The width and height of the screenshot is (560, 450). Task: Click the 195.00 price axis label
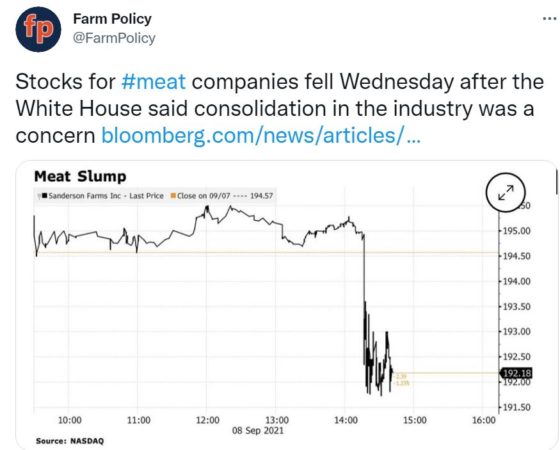pyautogui.click(x=516, y=231)
